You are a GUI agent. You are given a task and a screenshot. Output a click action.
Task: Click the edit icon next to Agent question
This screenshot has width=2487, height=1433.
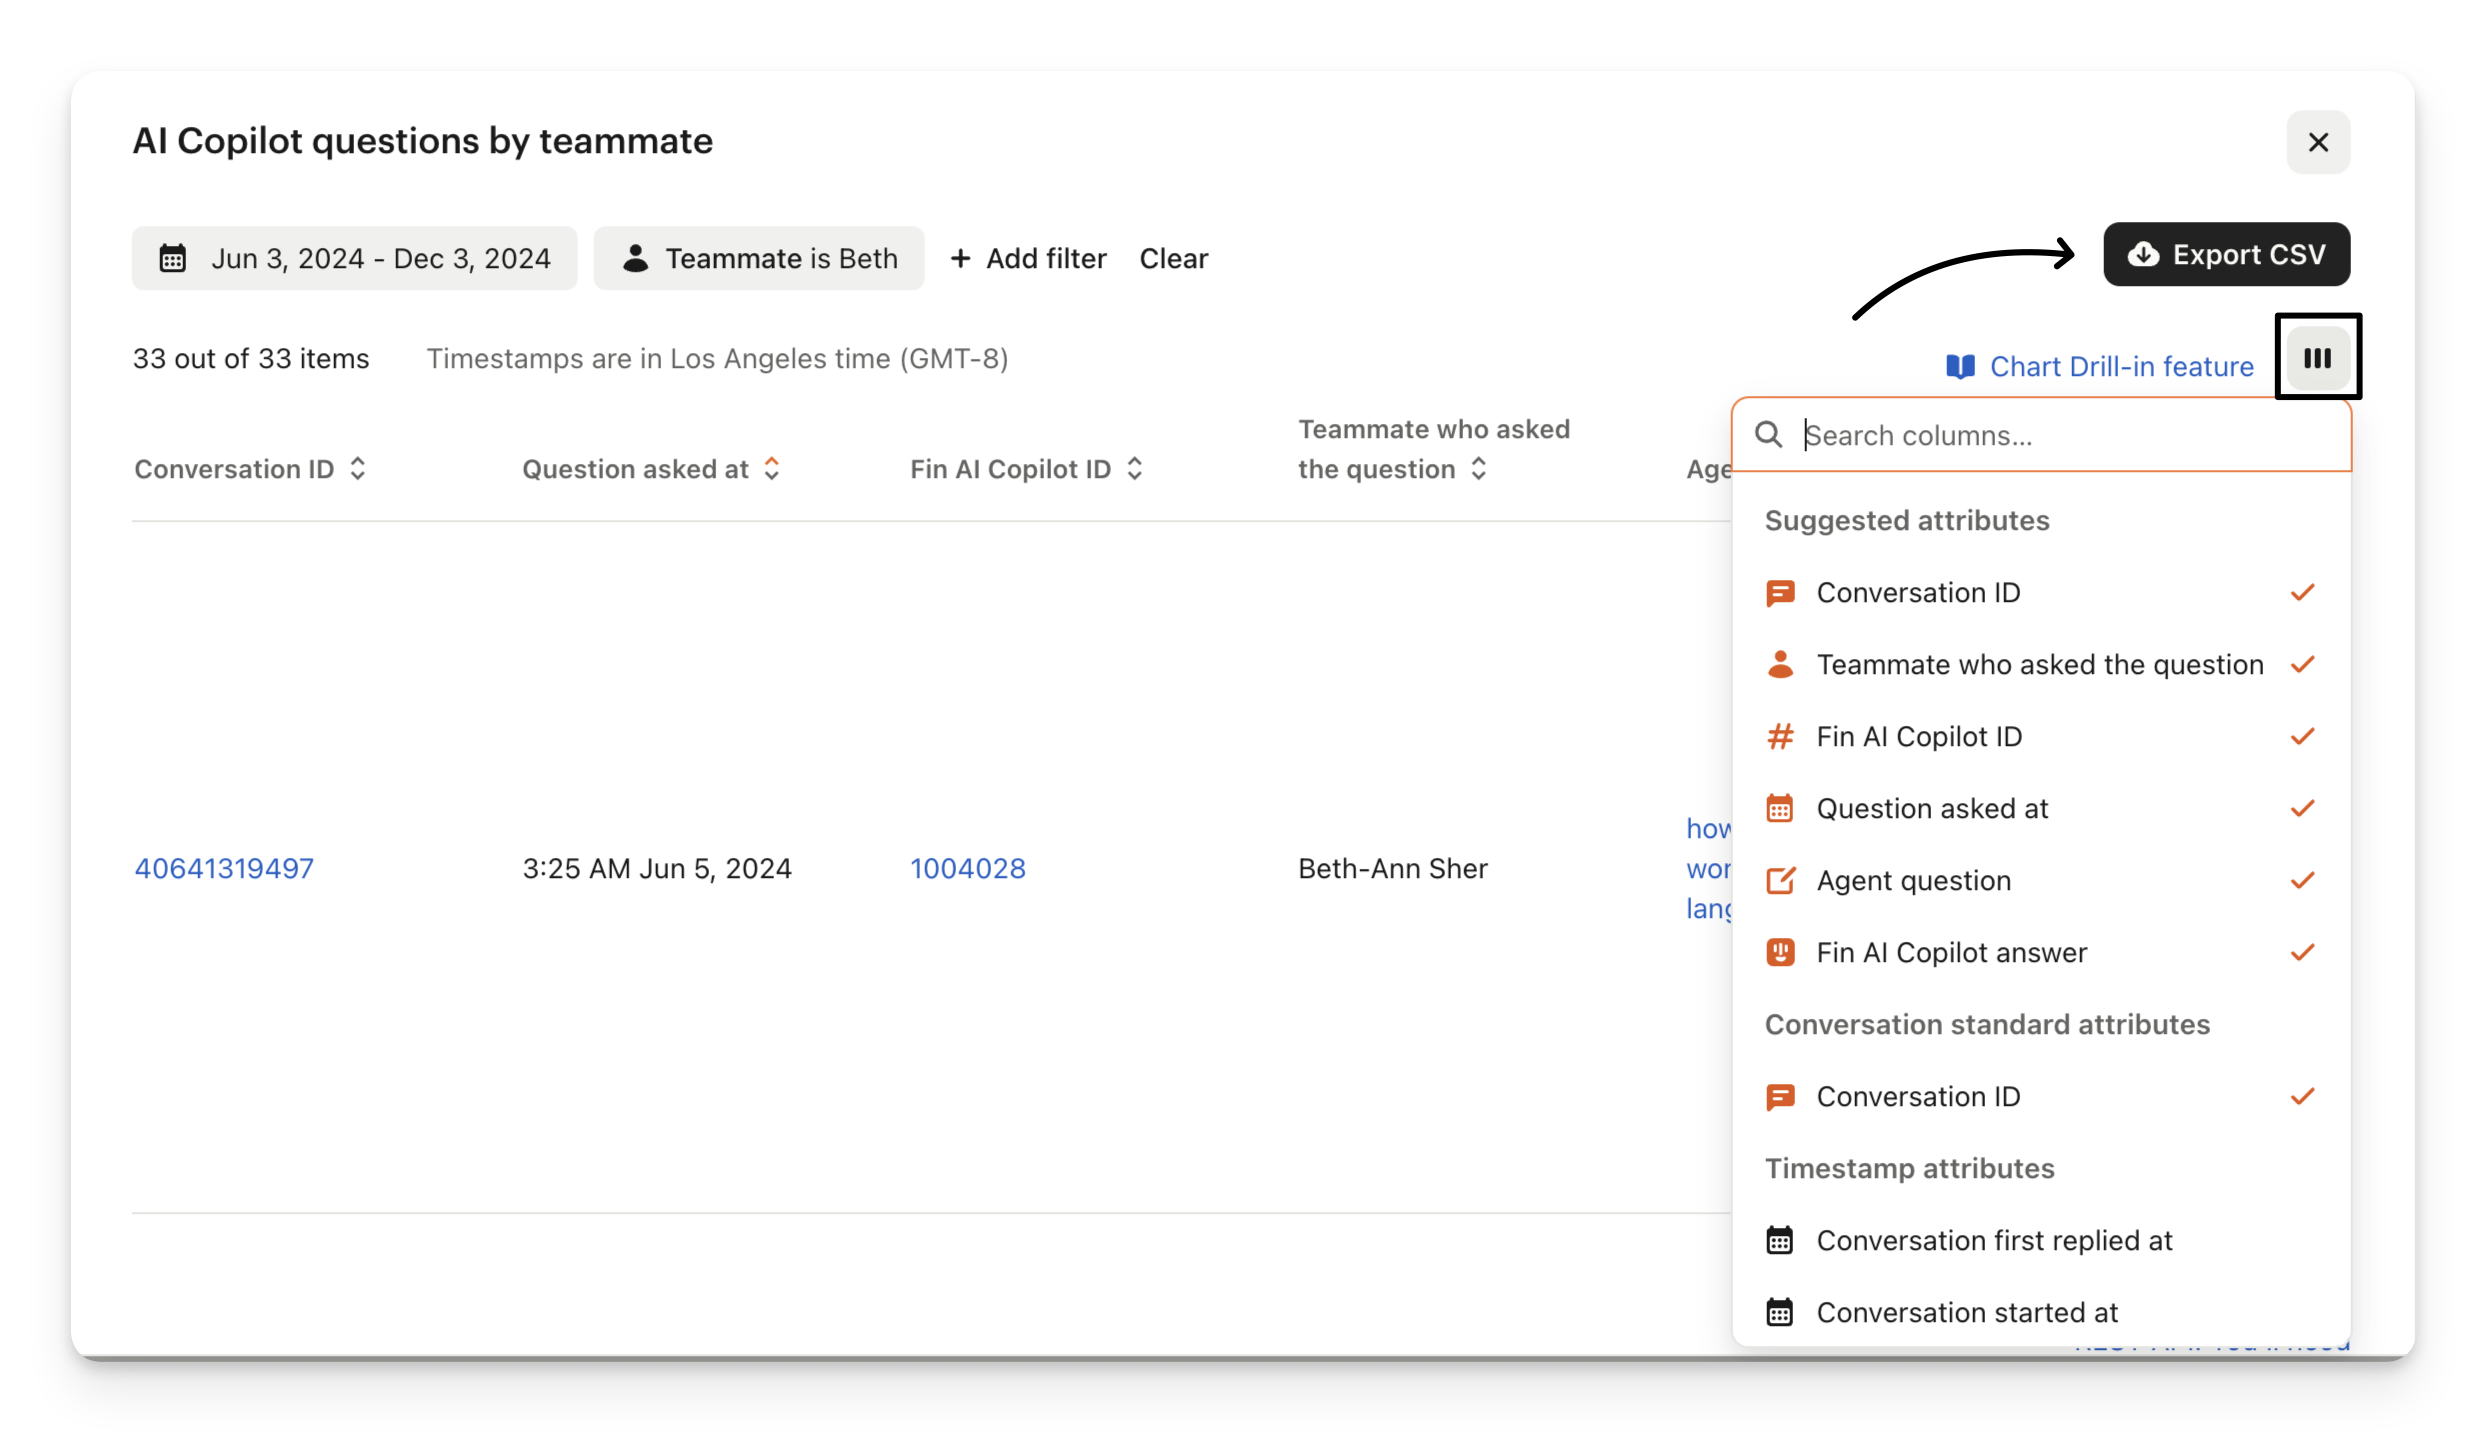point(1780,881)
